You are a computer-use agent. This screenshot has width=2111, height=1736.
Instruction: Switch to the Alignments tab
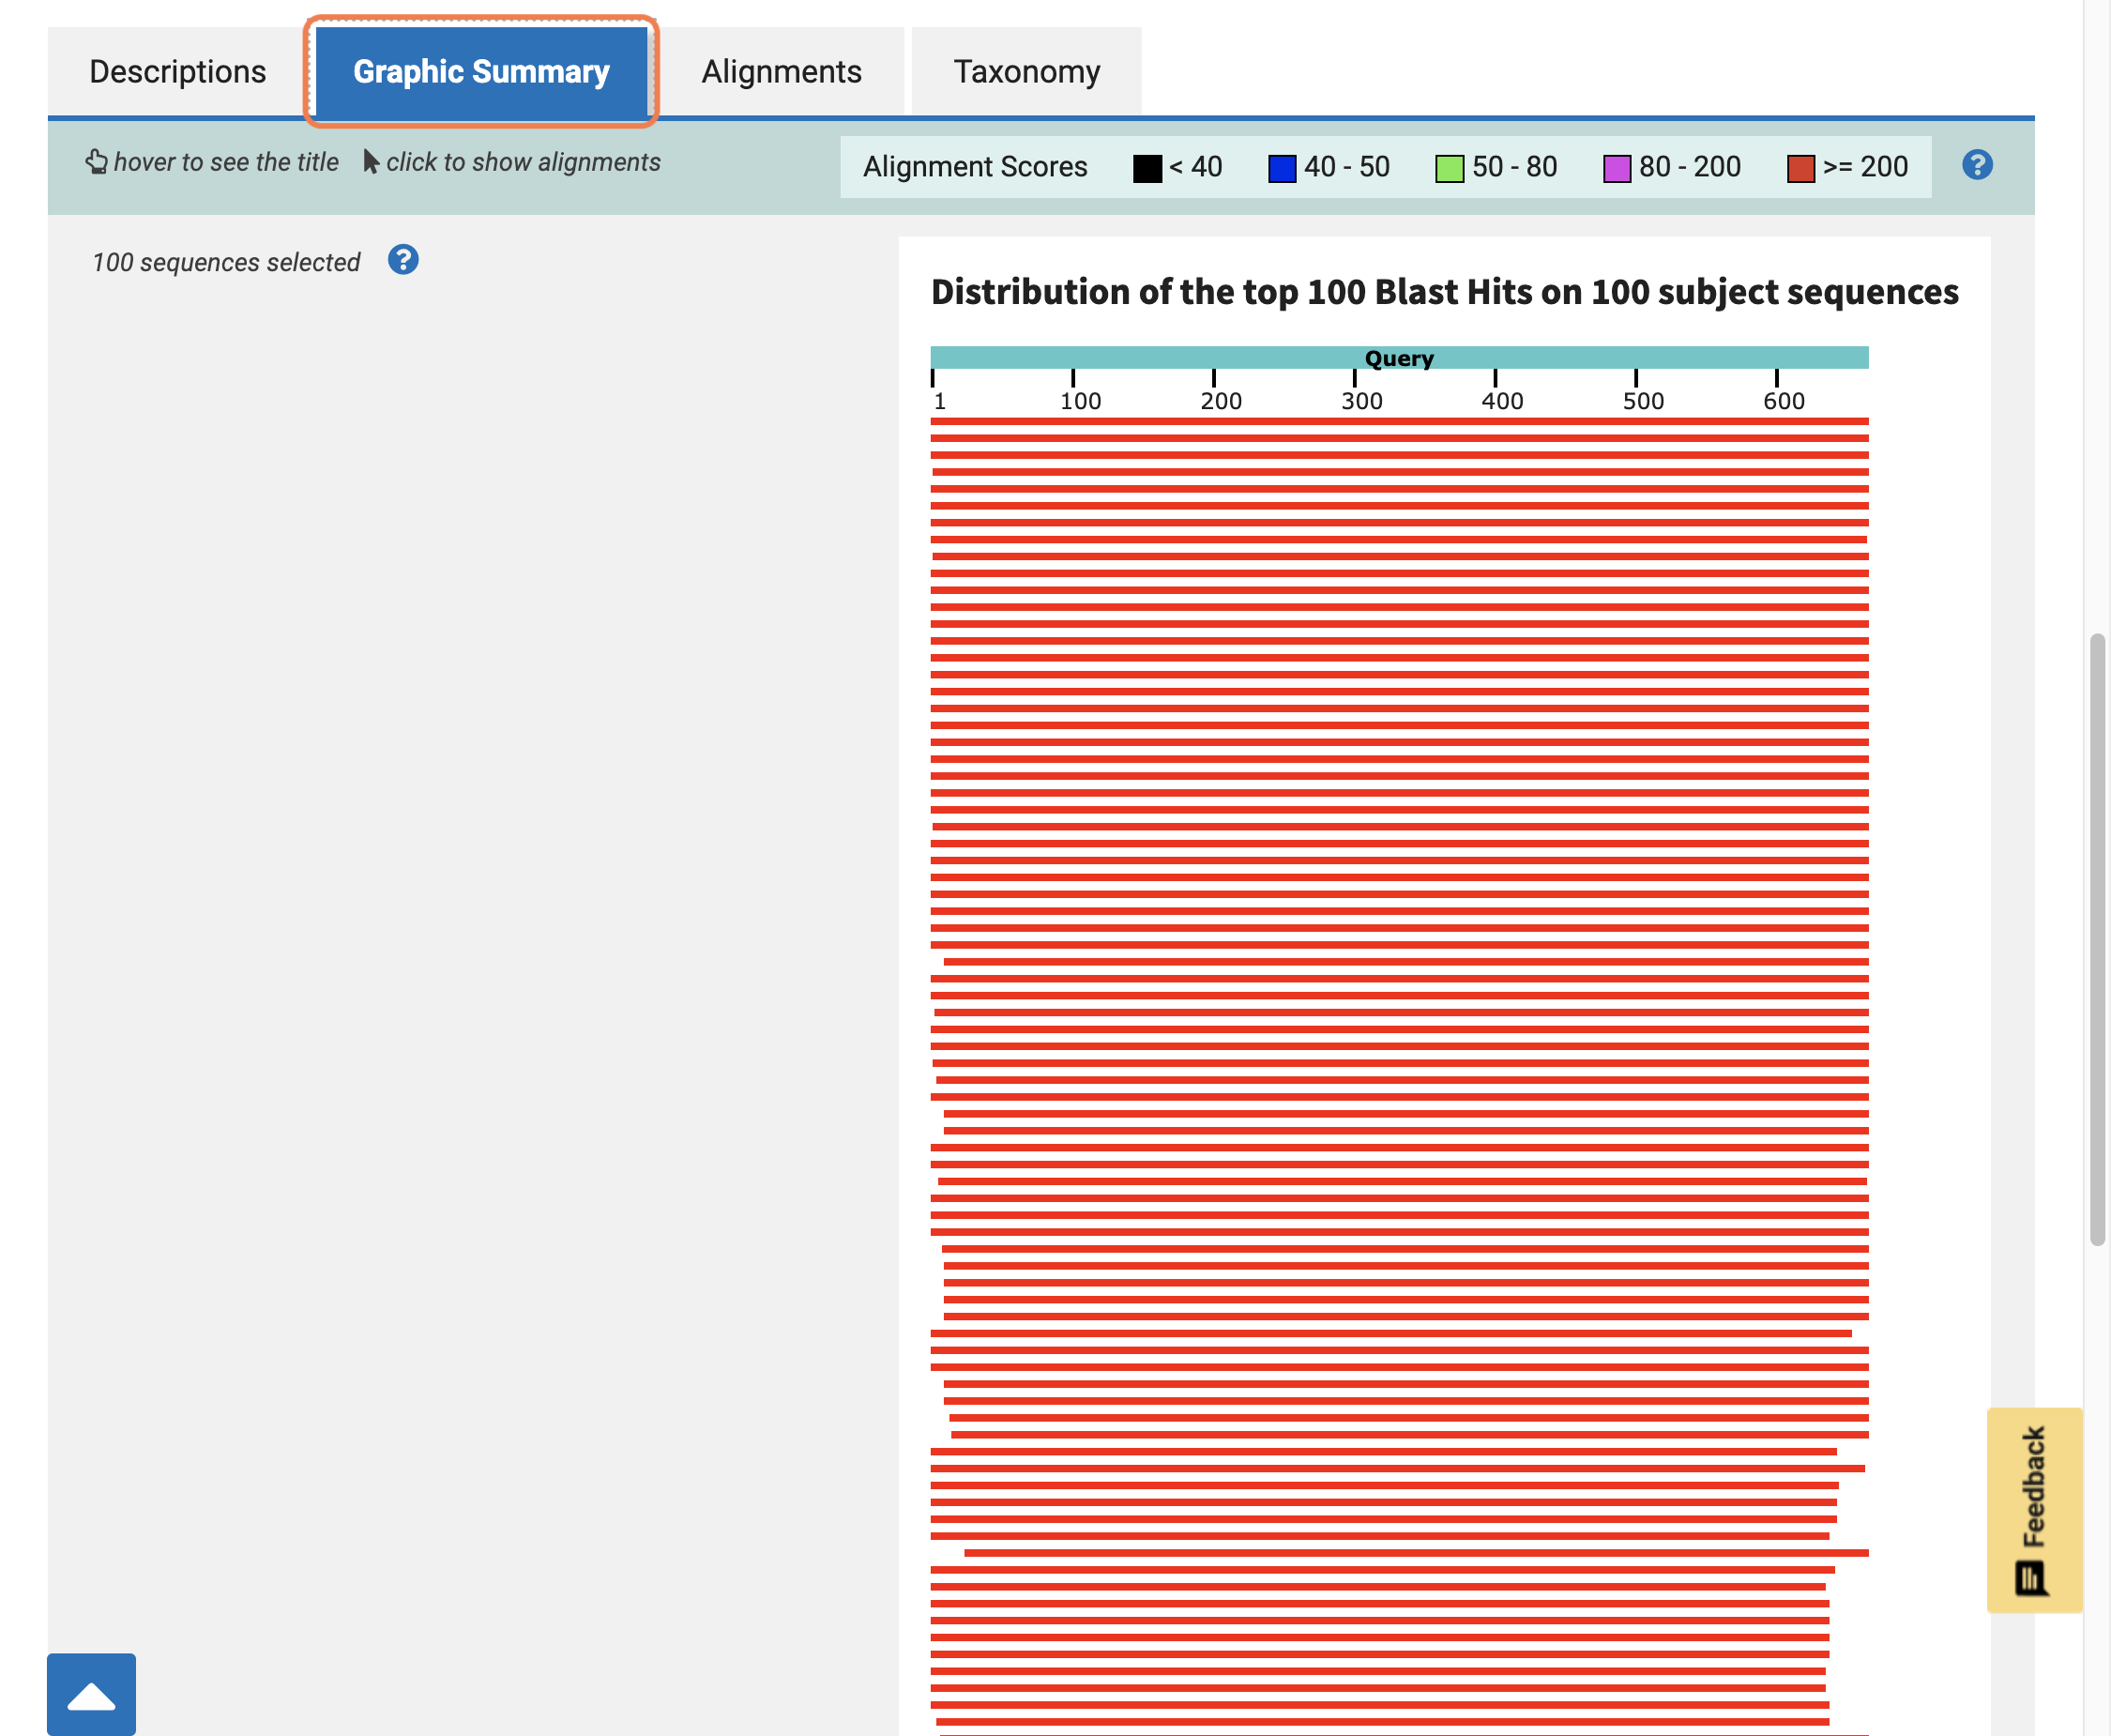pos(781,72)
